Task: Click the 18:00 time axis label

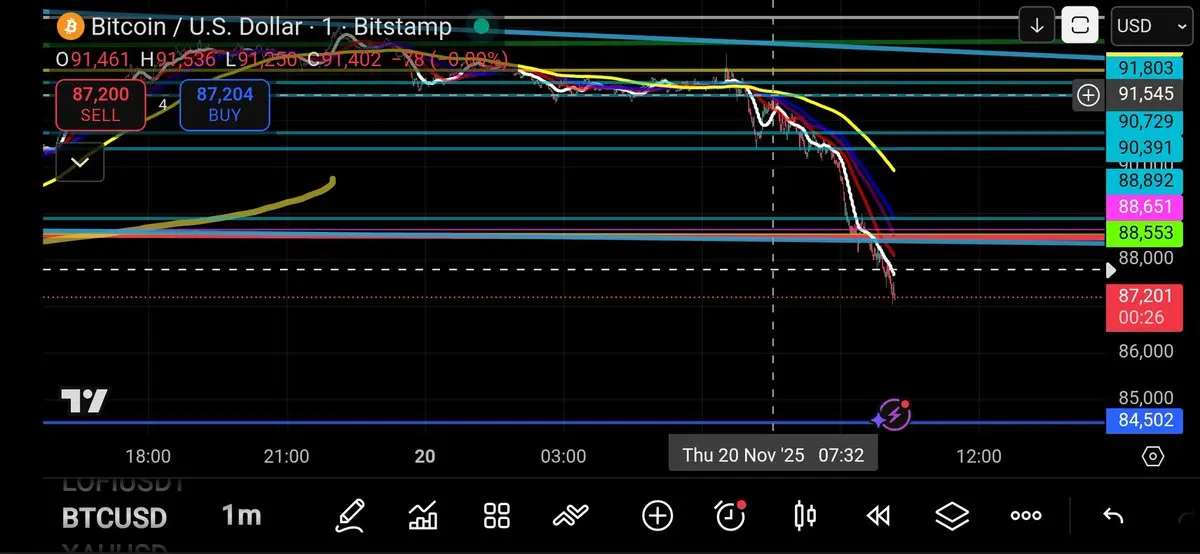Action: [148, 456]
